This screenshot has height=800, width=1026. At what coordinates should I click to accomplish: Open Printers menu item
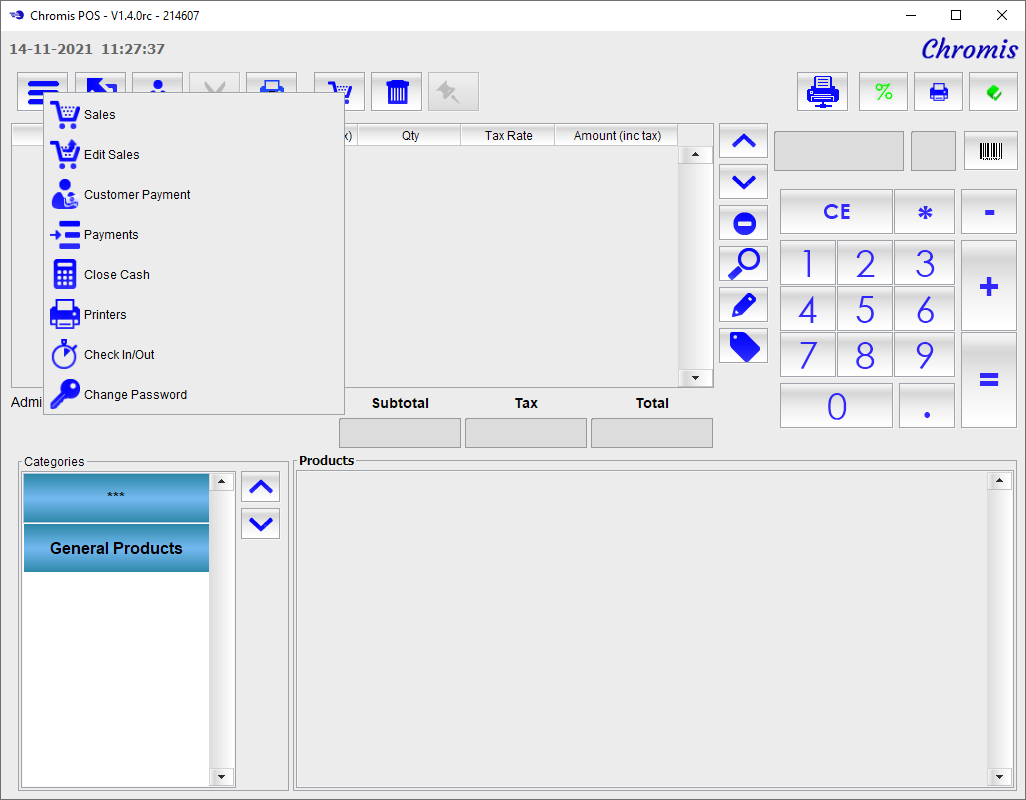coord(194,314)
